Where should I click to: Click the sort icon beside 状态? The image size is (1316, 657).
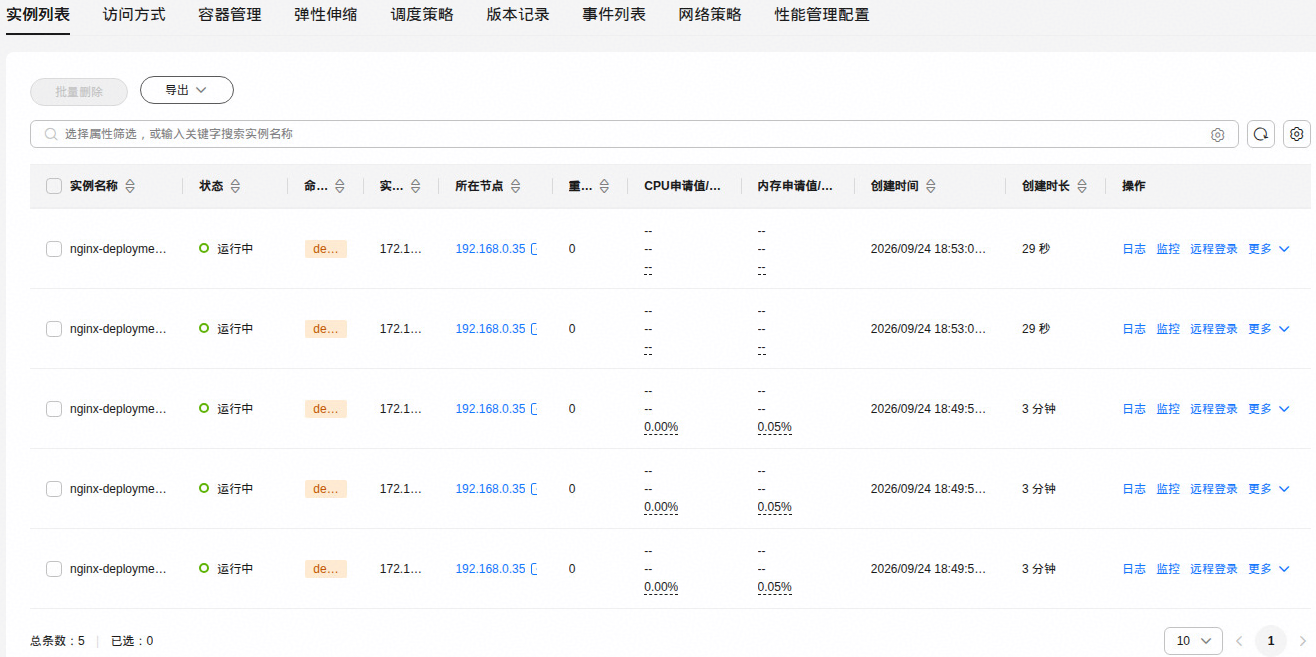(x=236, y=186)
